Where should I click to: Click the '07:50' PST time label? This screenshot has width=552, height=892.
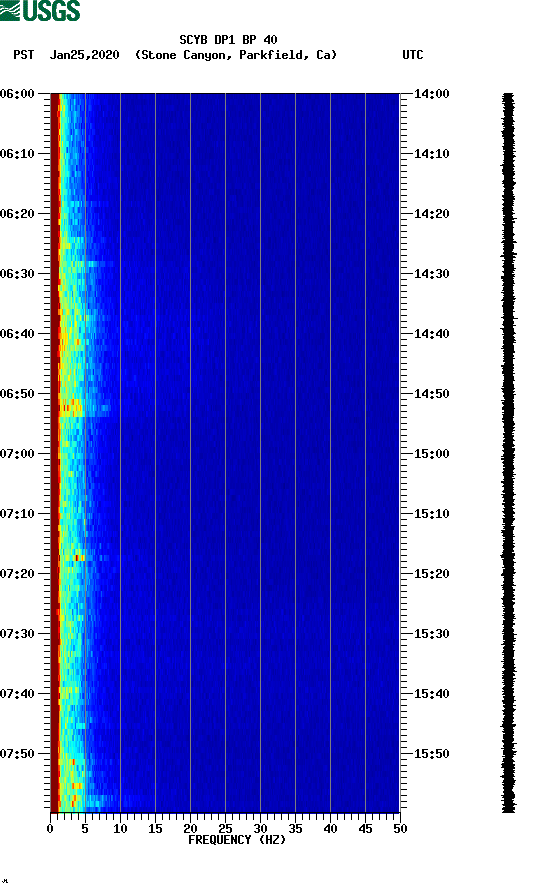(18, 754)
